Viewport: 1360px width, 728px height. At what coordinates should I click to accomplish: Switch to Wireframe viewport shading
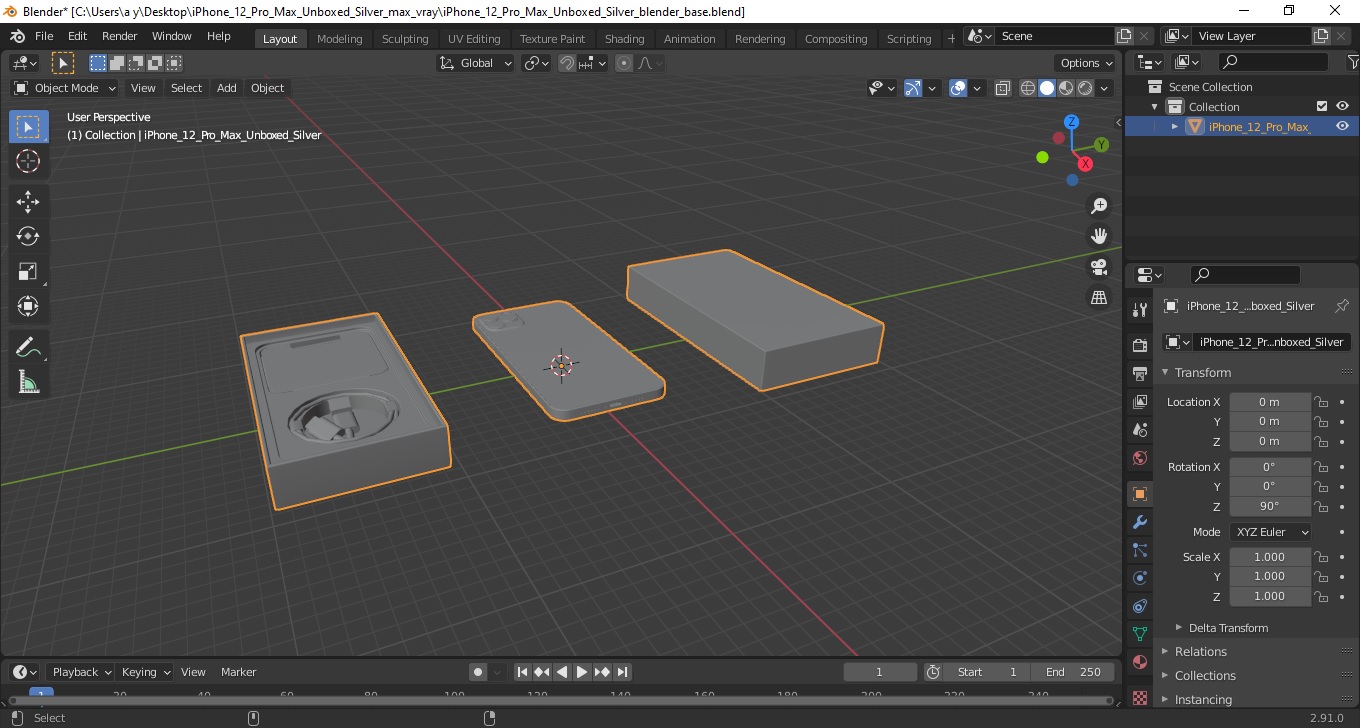point(1027,88)
